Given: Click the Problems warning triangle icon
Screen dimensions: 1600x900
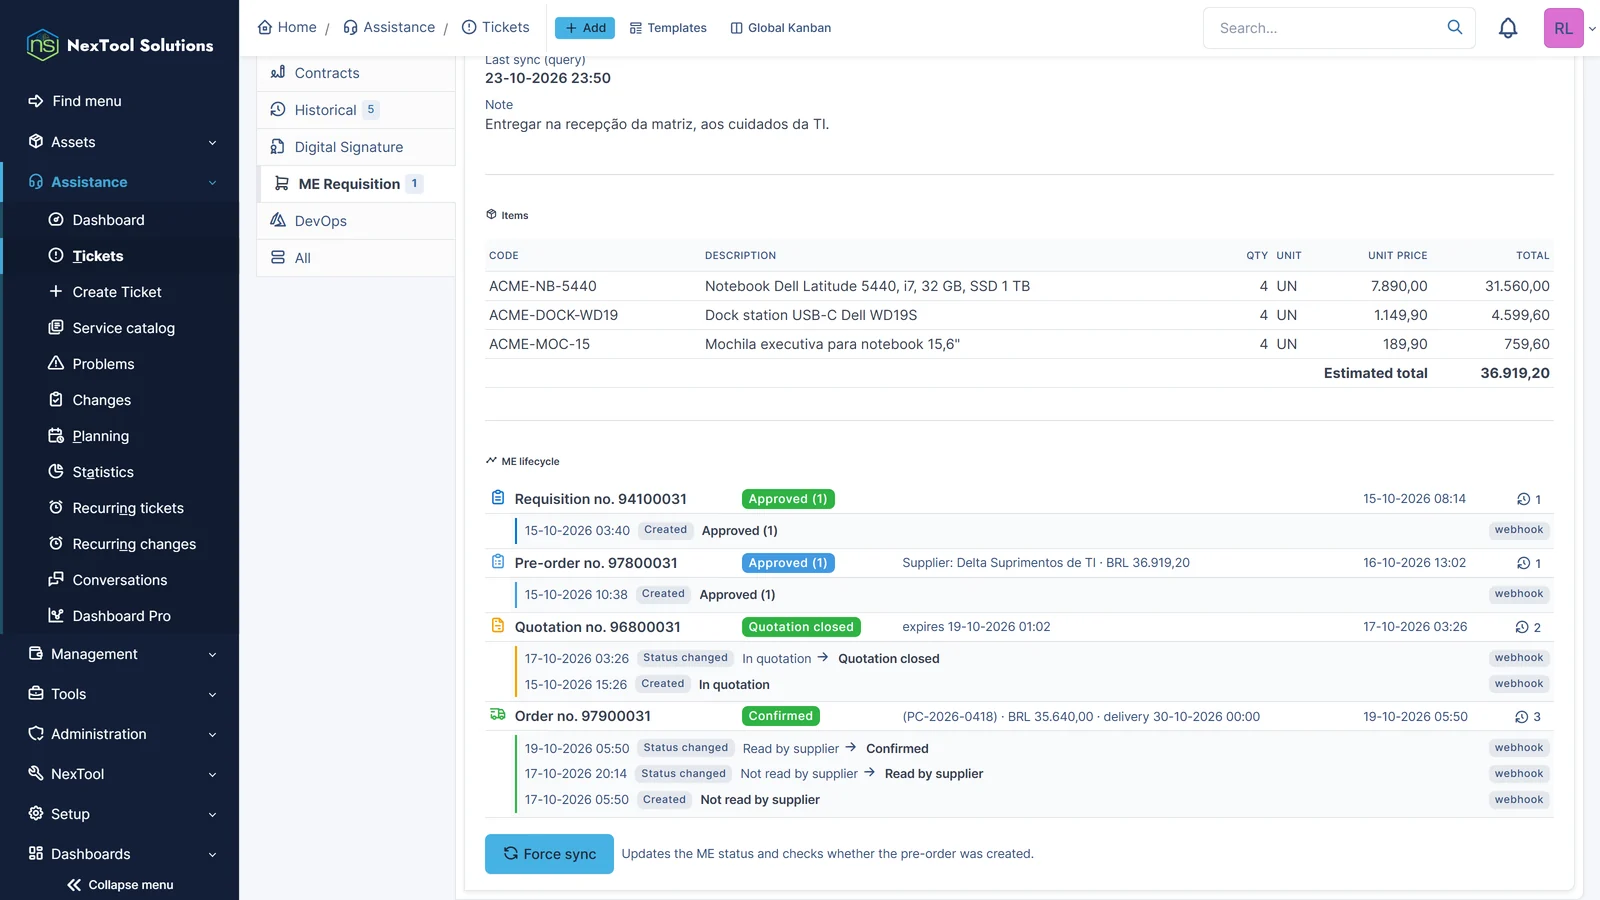Looking at the screenshot, I should coord(56,364).
